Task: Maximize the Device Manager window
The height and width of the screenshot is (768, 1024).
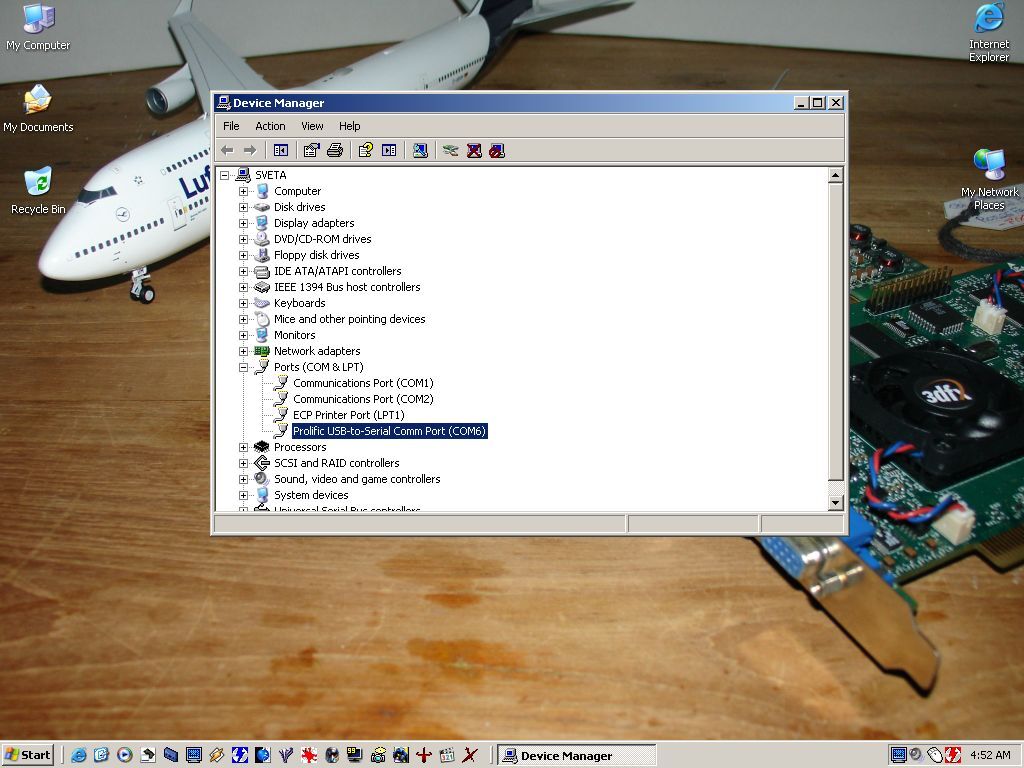Action: tap(817, 103)
